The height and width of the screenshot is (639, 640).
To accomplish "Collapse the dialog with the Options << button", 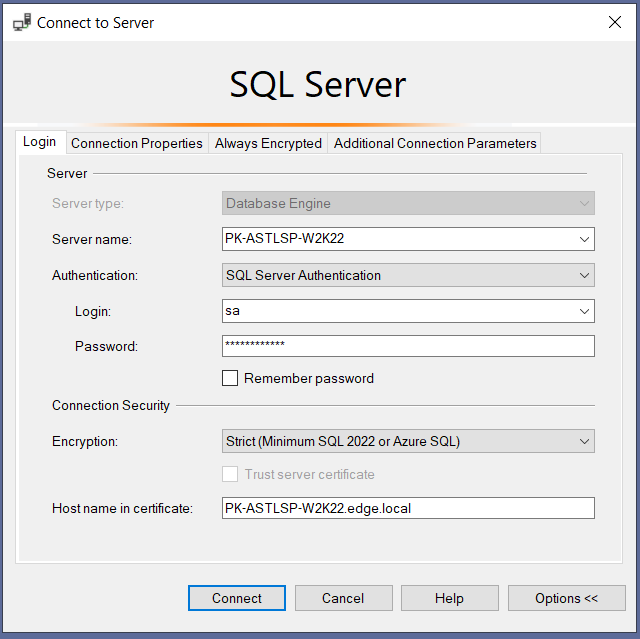I will tap(567, 598).
